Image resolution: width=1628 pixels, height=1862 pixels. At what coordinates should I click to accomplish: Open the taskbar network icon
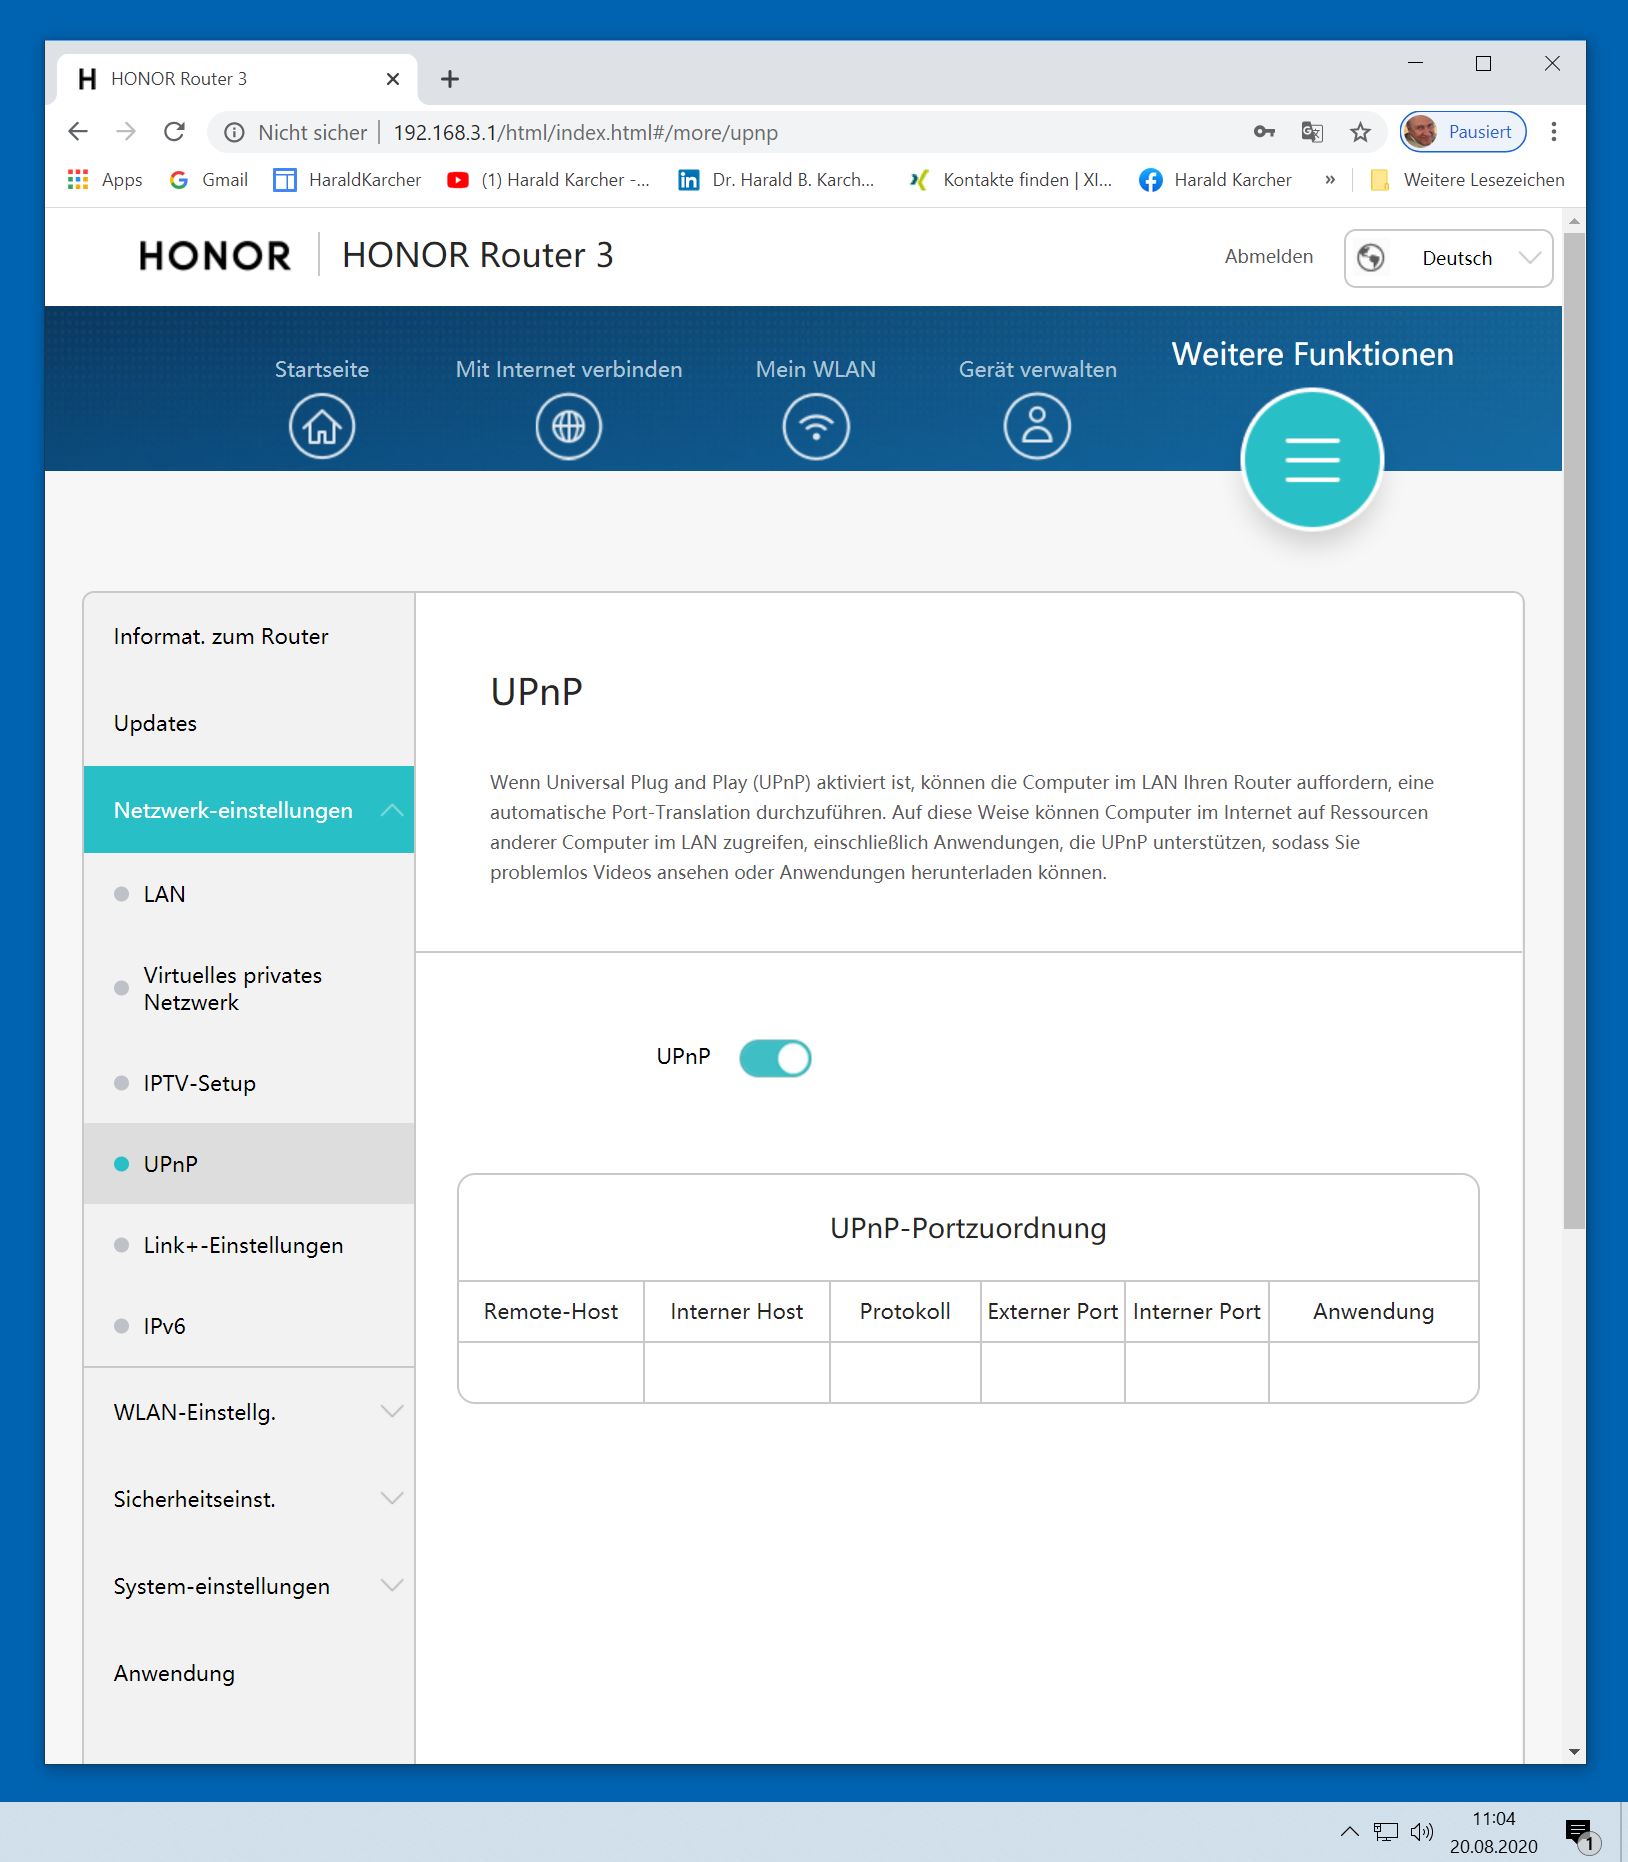[x=1386, y=1832]
